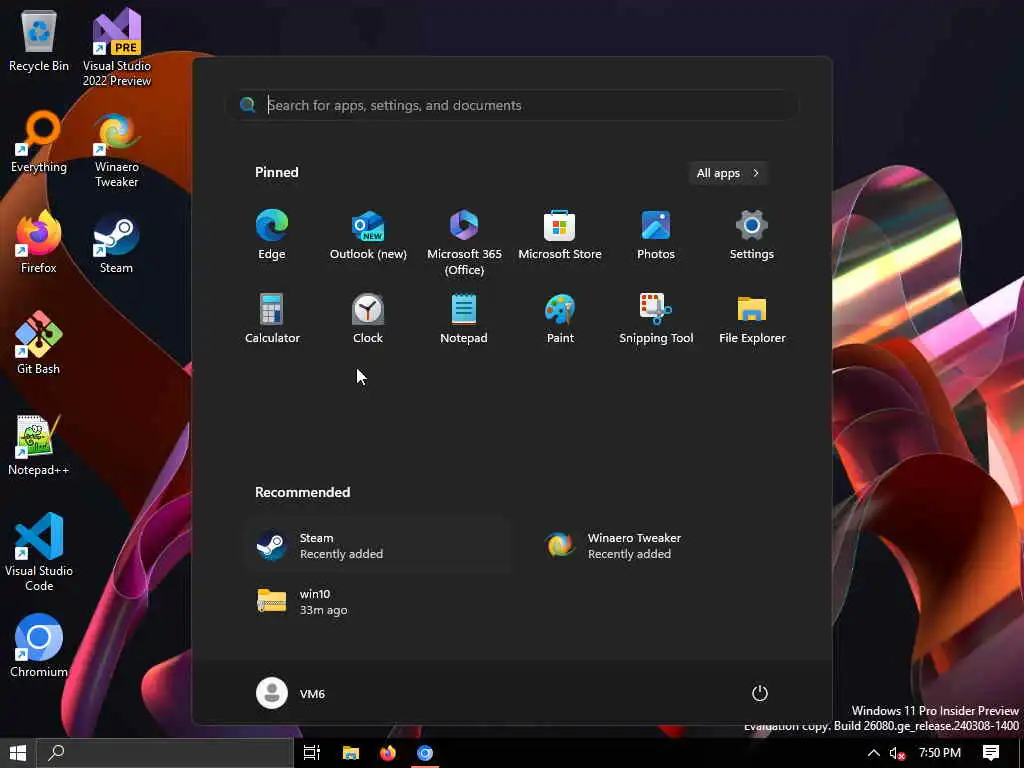Open File Explorer from the taskbar
The height and width of the screenshot is (768, 1024).
351,753
